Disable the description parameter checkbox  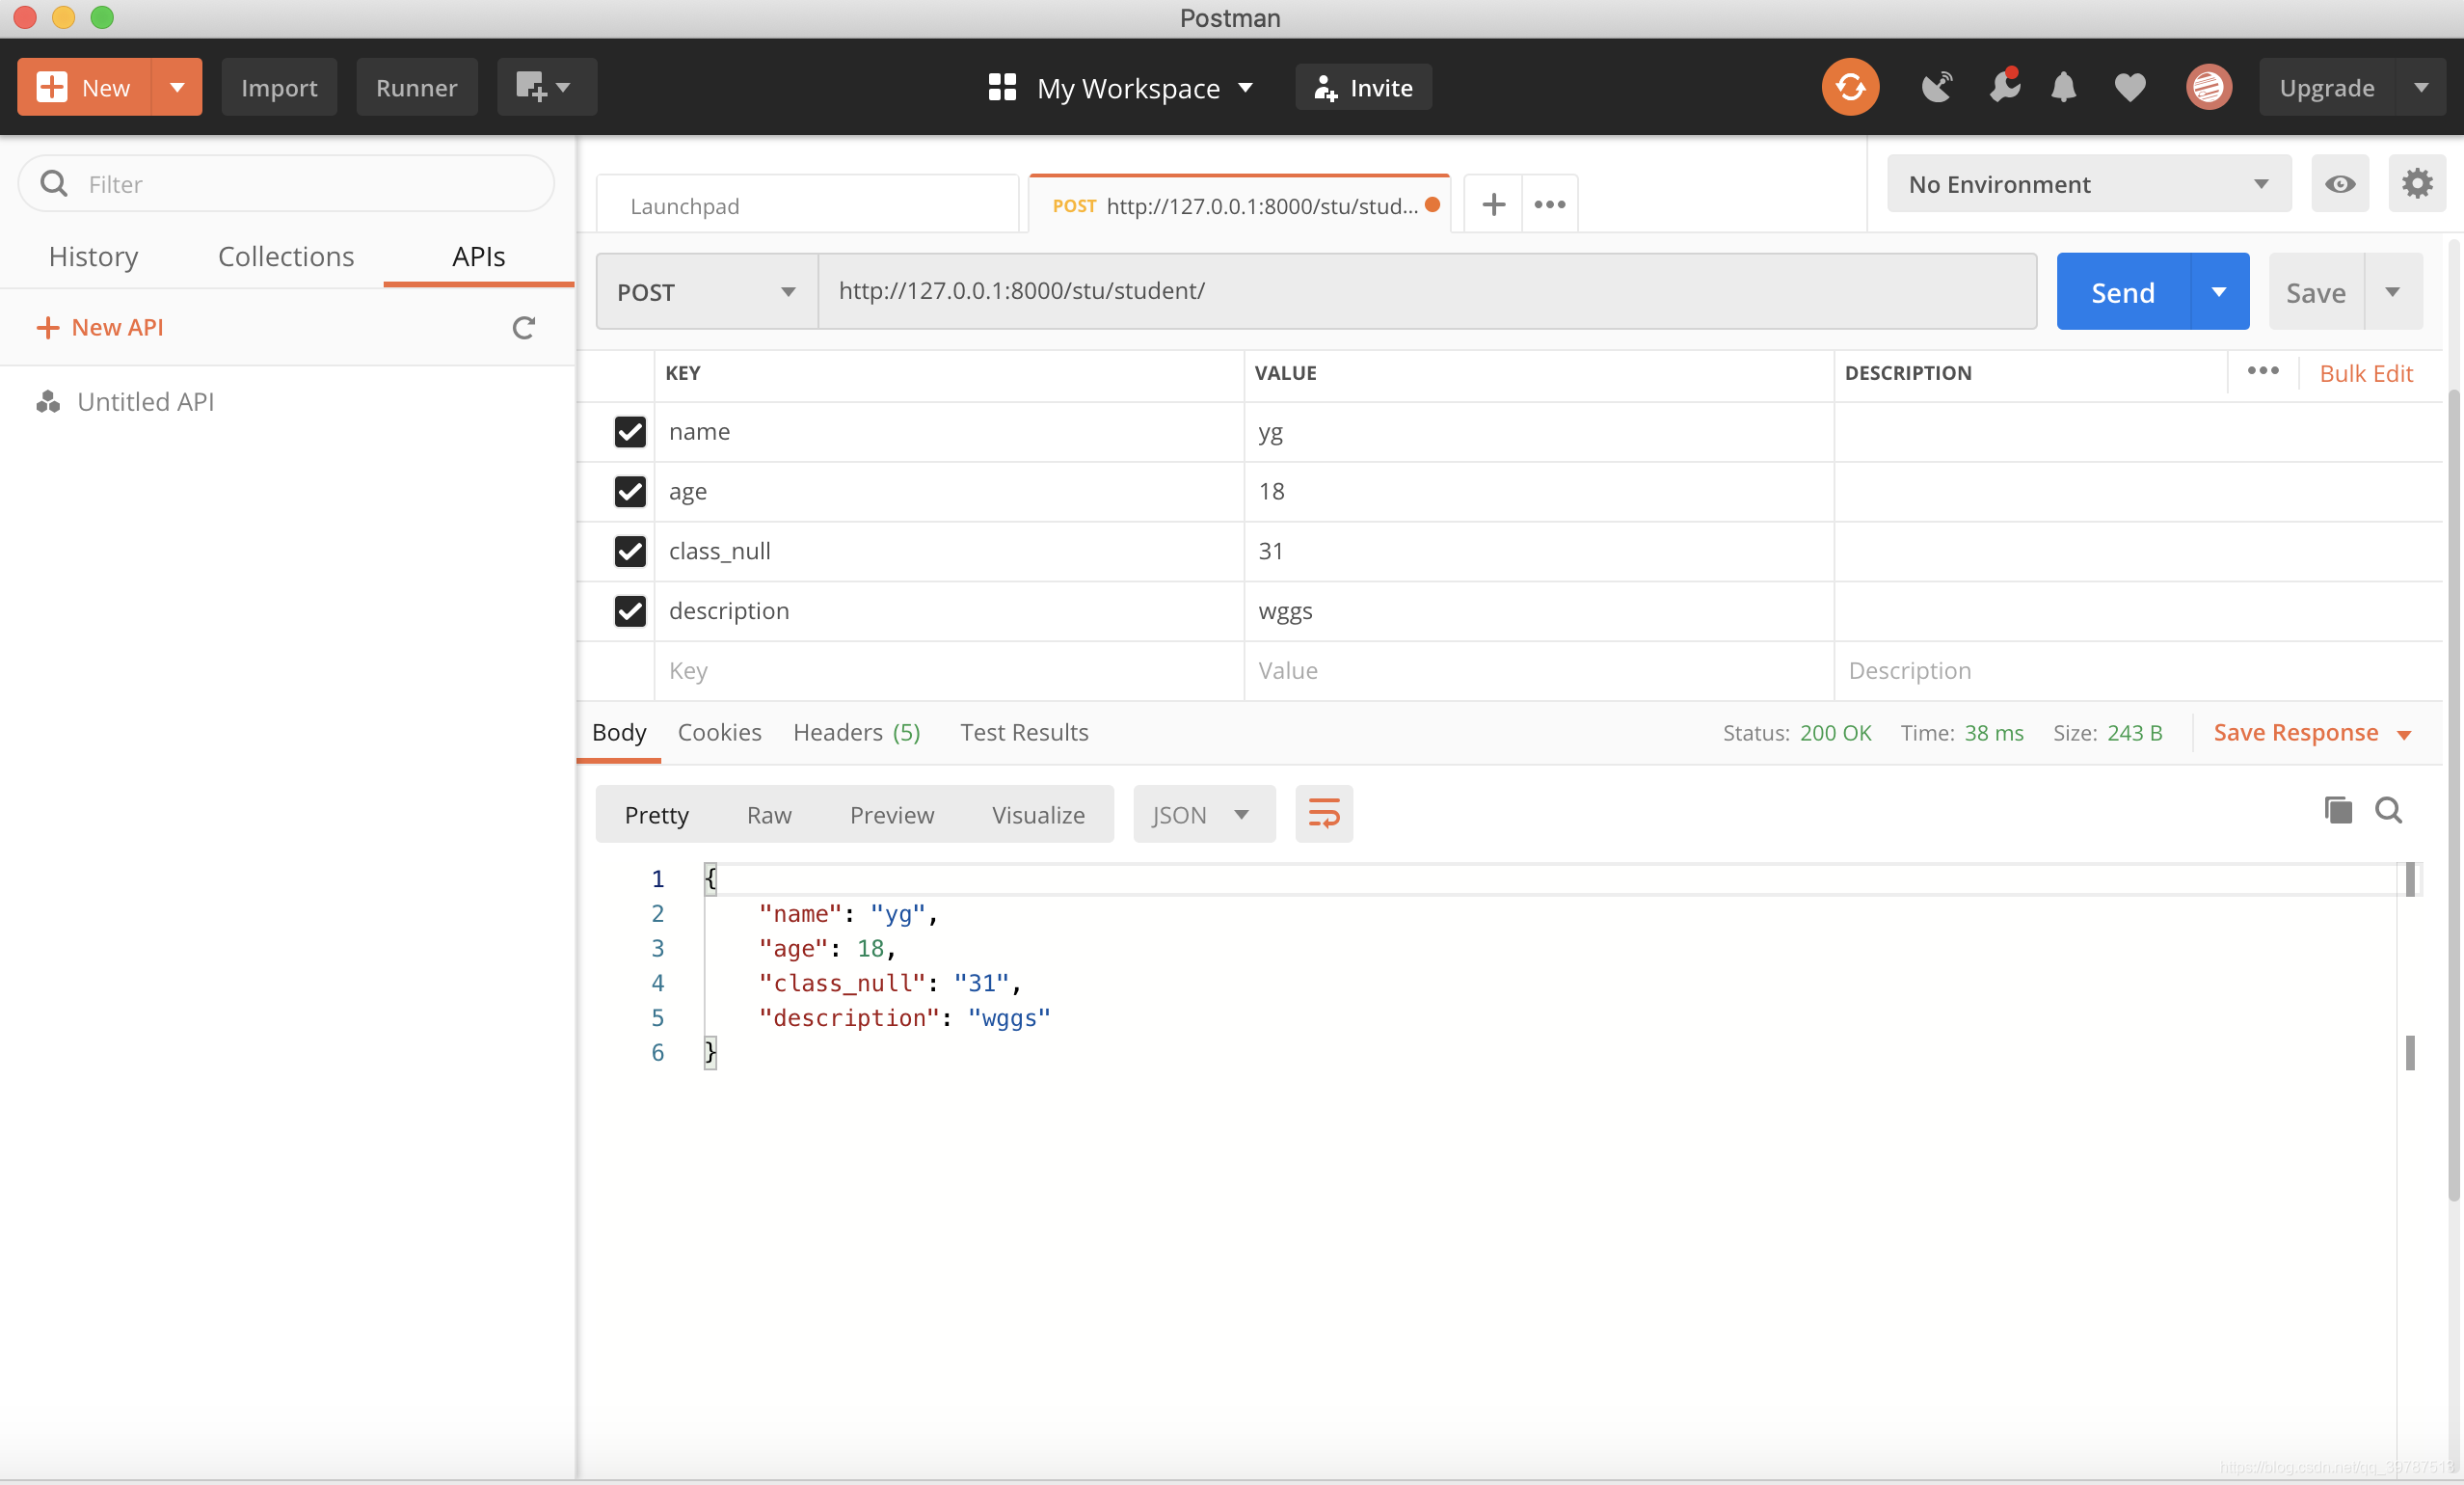[x=629, y=610]
